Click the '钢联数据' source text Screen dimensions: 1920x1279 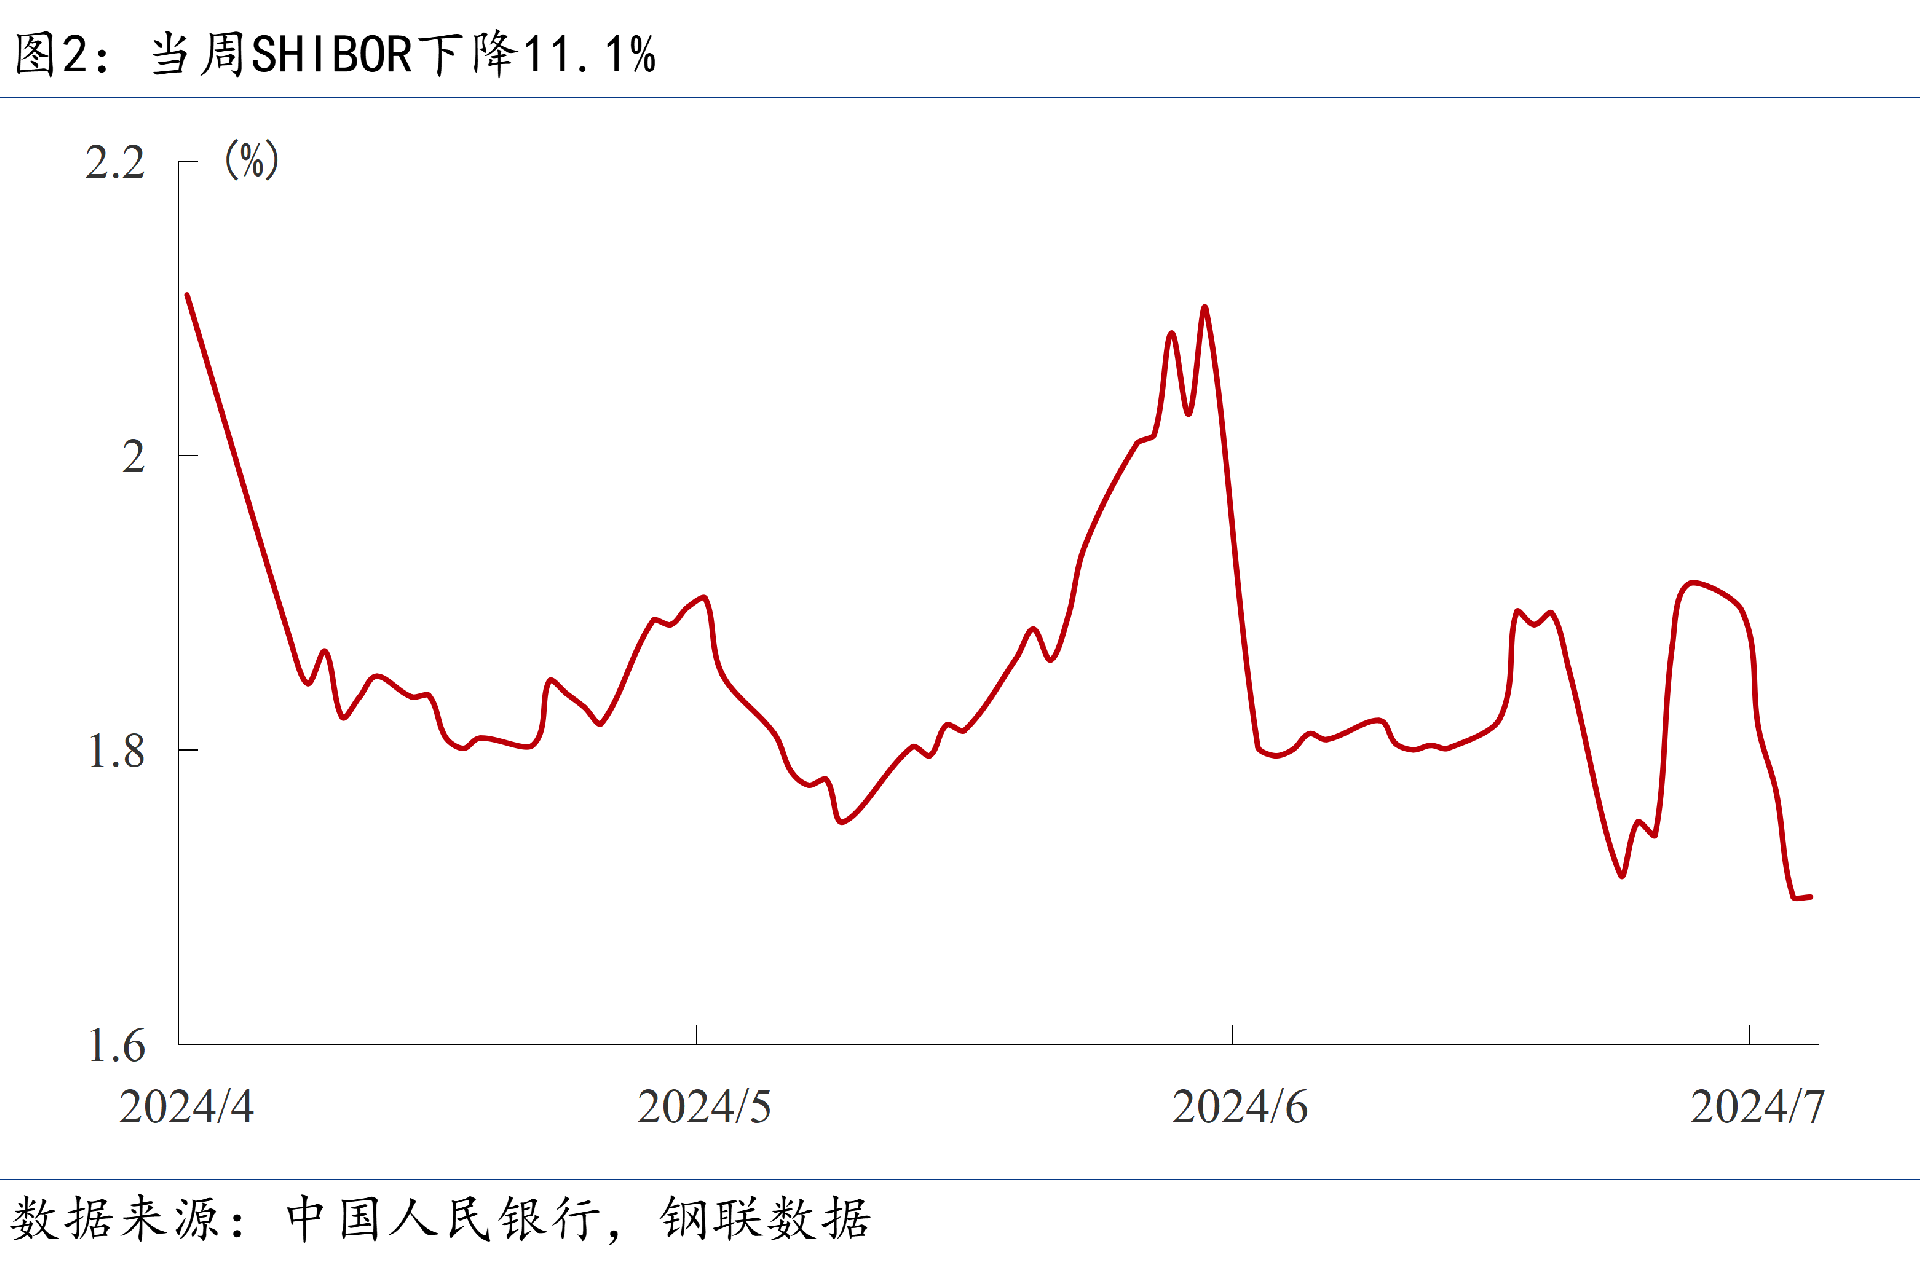click(x=765, y=1219)
